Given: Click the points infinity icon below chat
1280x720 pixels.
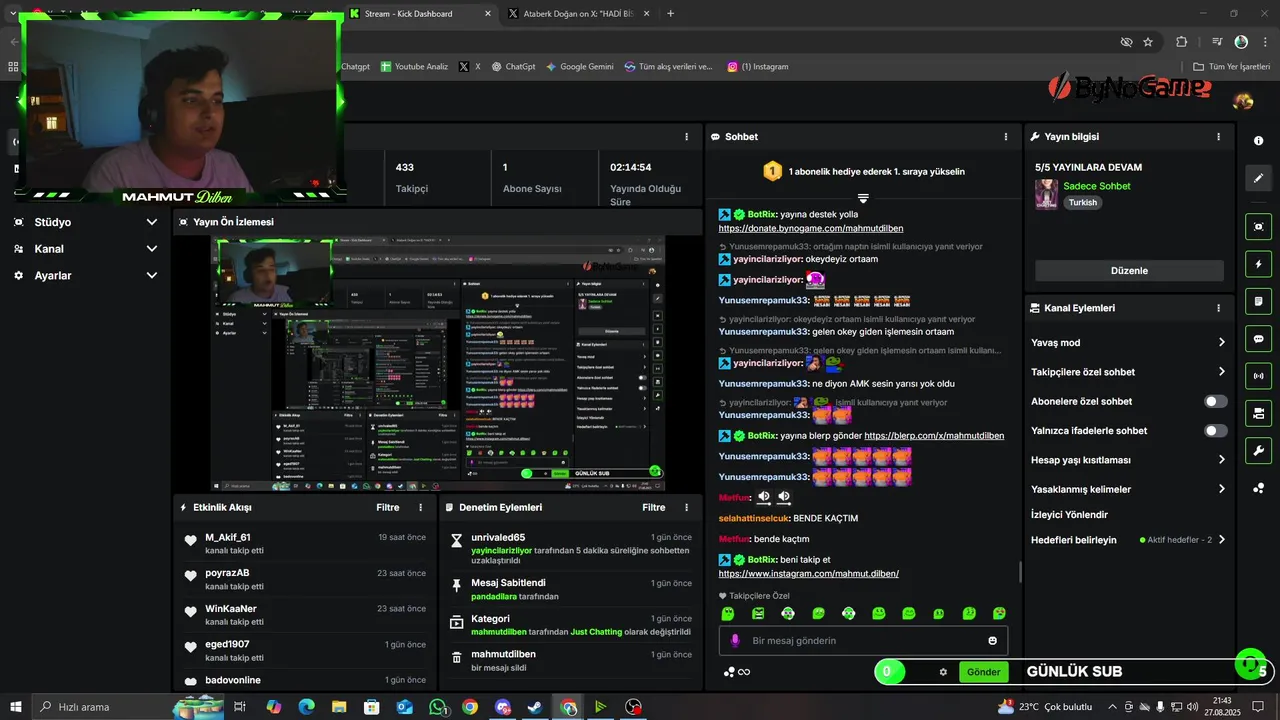Looking at the screenshot, I should pyautogui.click(x=737, y=672).
